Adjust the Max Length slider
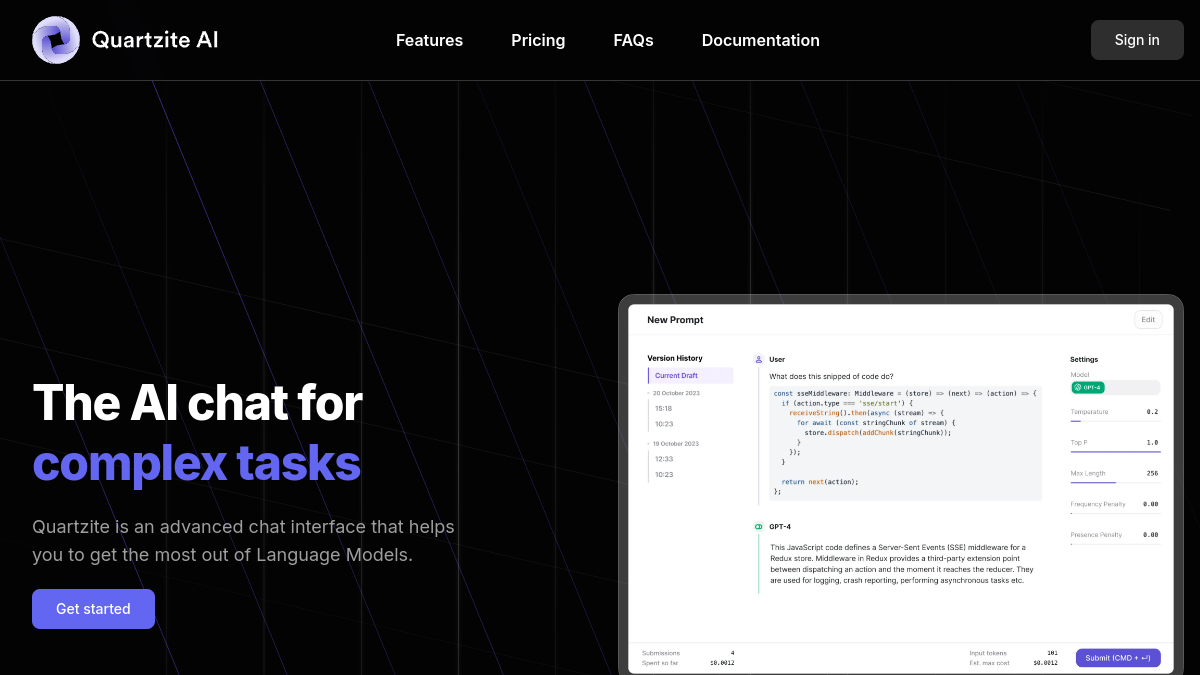This screenshot has height=675, width=1200. 1115,483
